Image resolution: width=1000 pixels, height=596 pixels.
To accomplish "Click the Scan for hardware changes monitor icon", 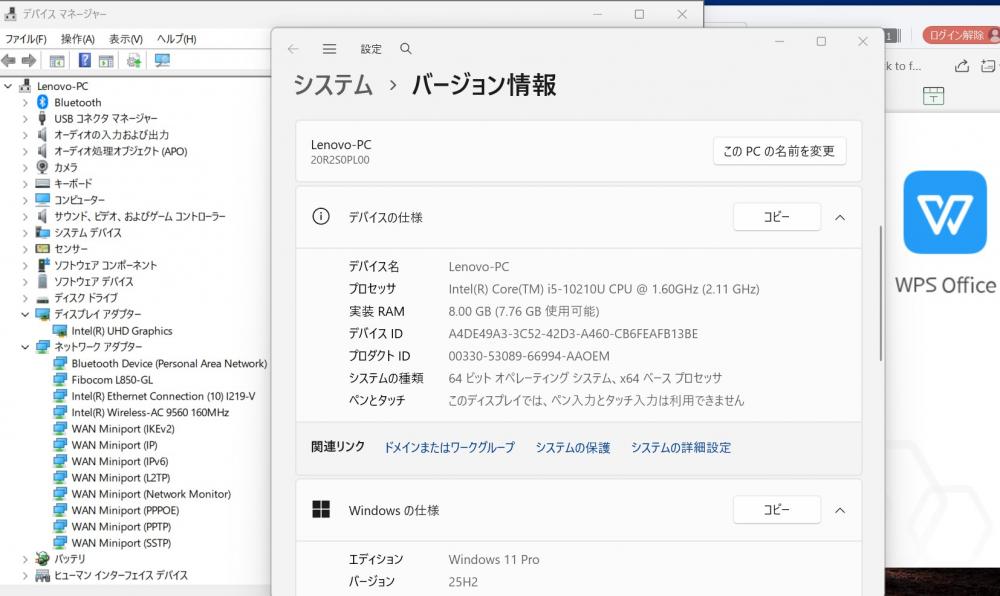I will pos(162,61).
